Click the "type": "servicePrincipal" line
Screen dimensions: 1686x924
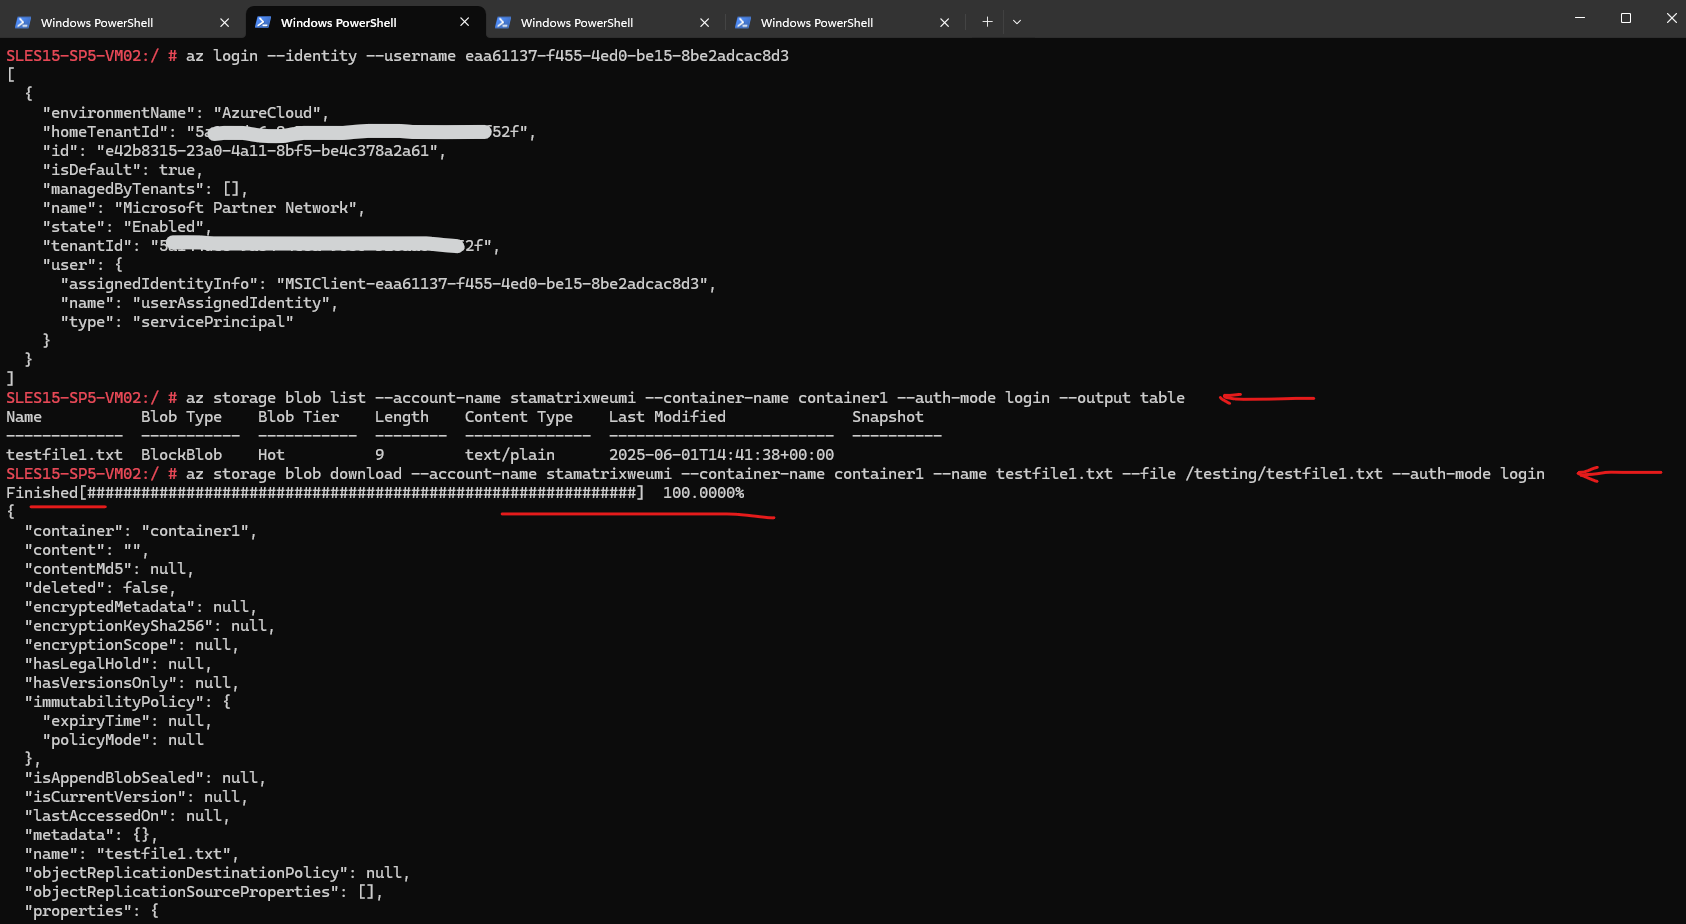177,322
